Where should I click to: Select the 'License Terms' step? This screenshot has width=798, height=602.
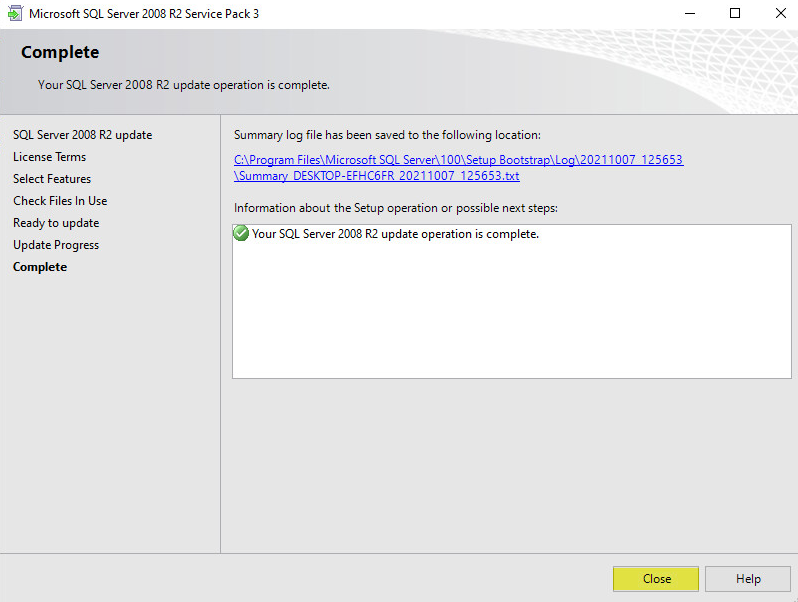tap(49, 157)
